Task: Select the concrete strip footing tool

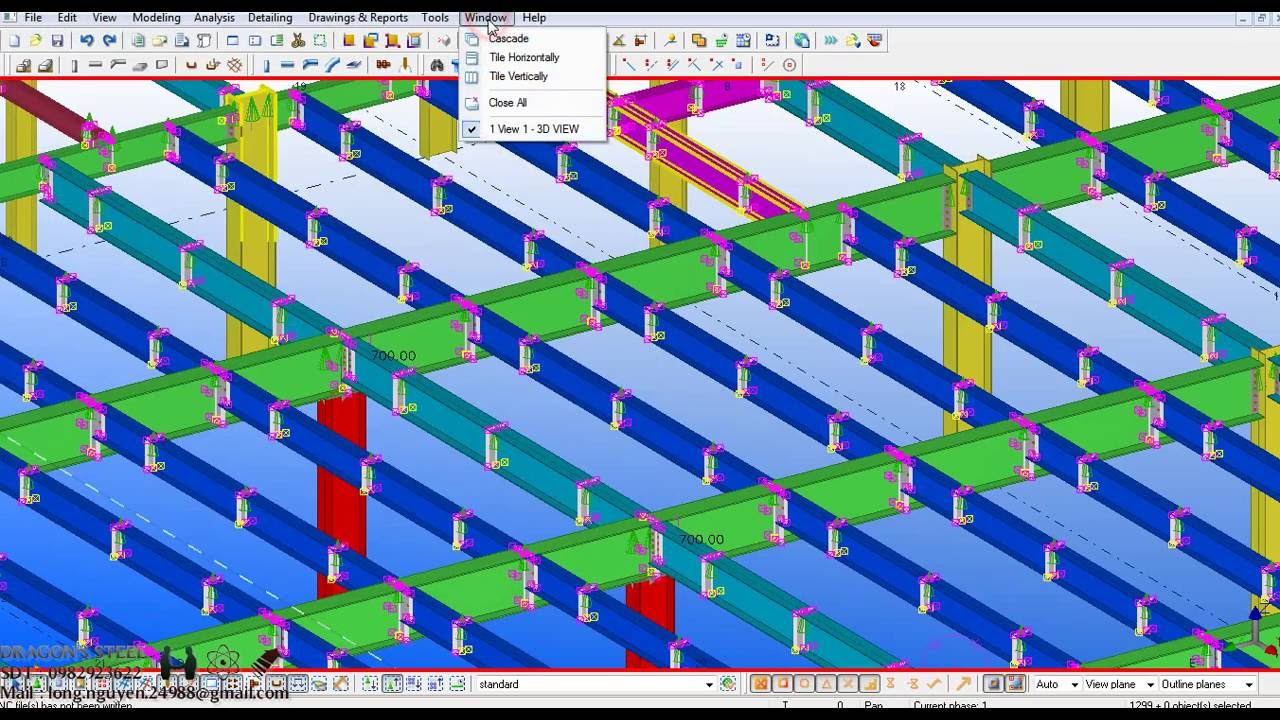Action: coord(46,65)
